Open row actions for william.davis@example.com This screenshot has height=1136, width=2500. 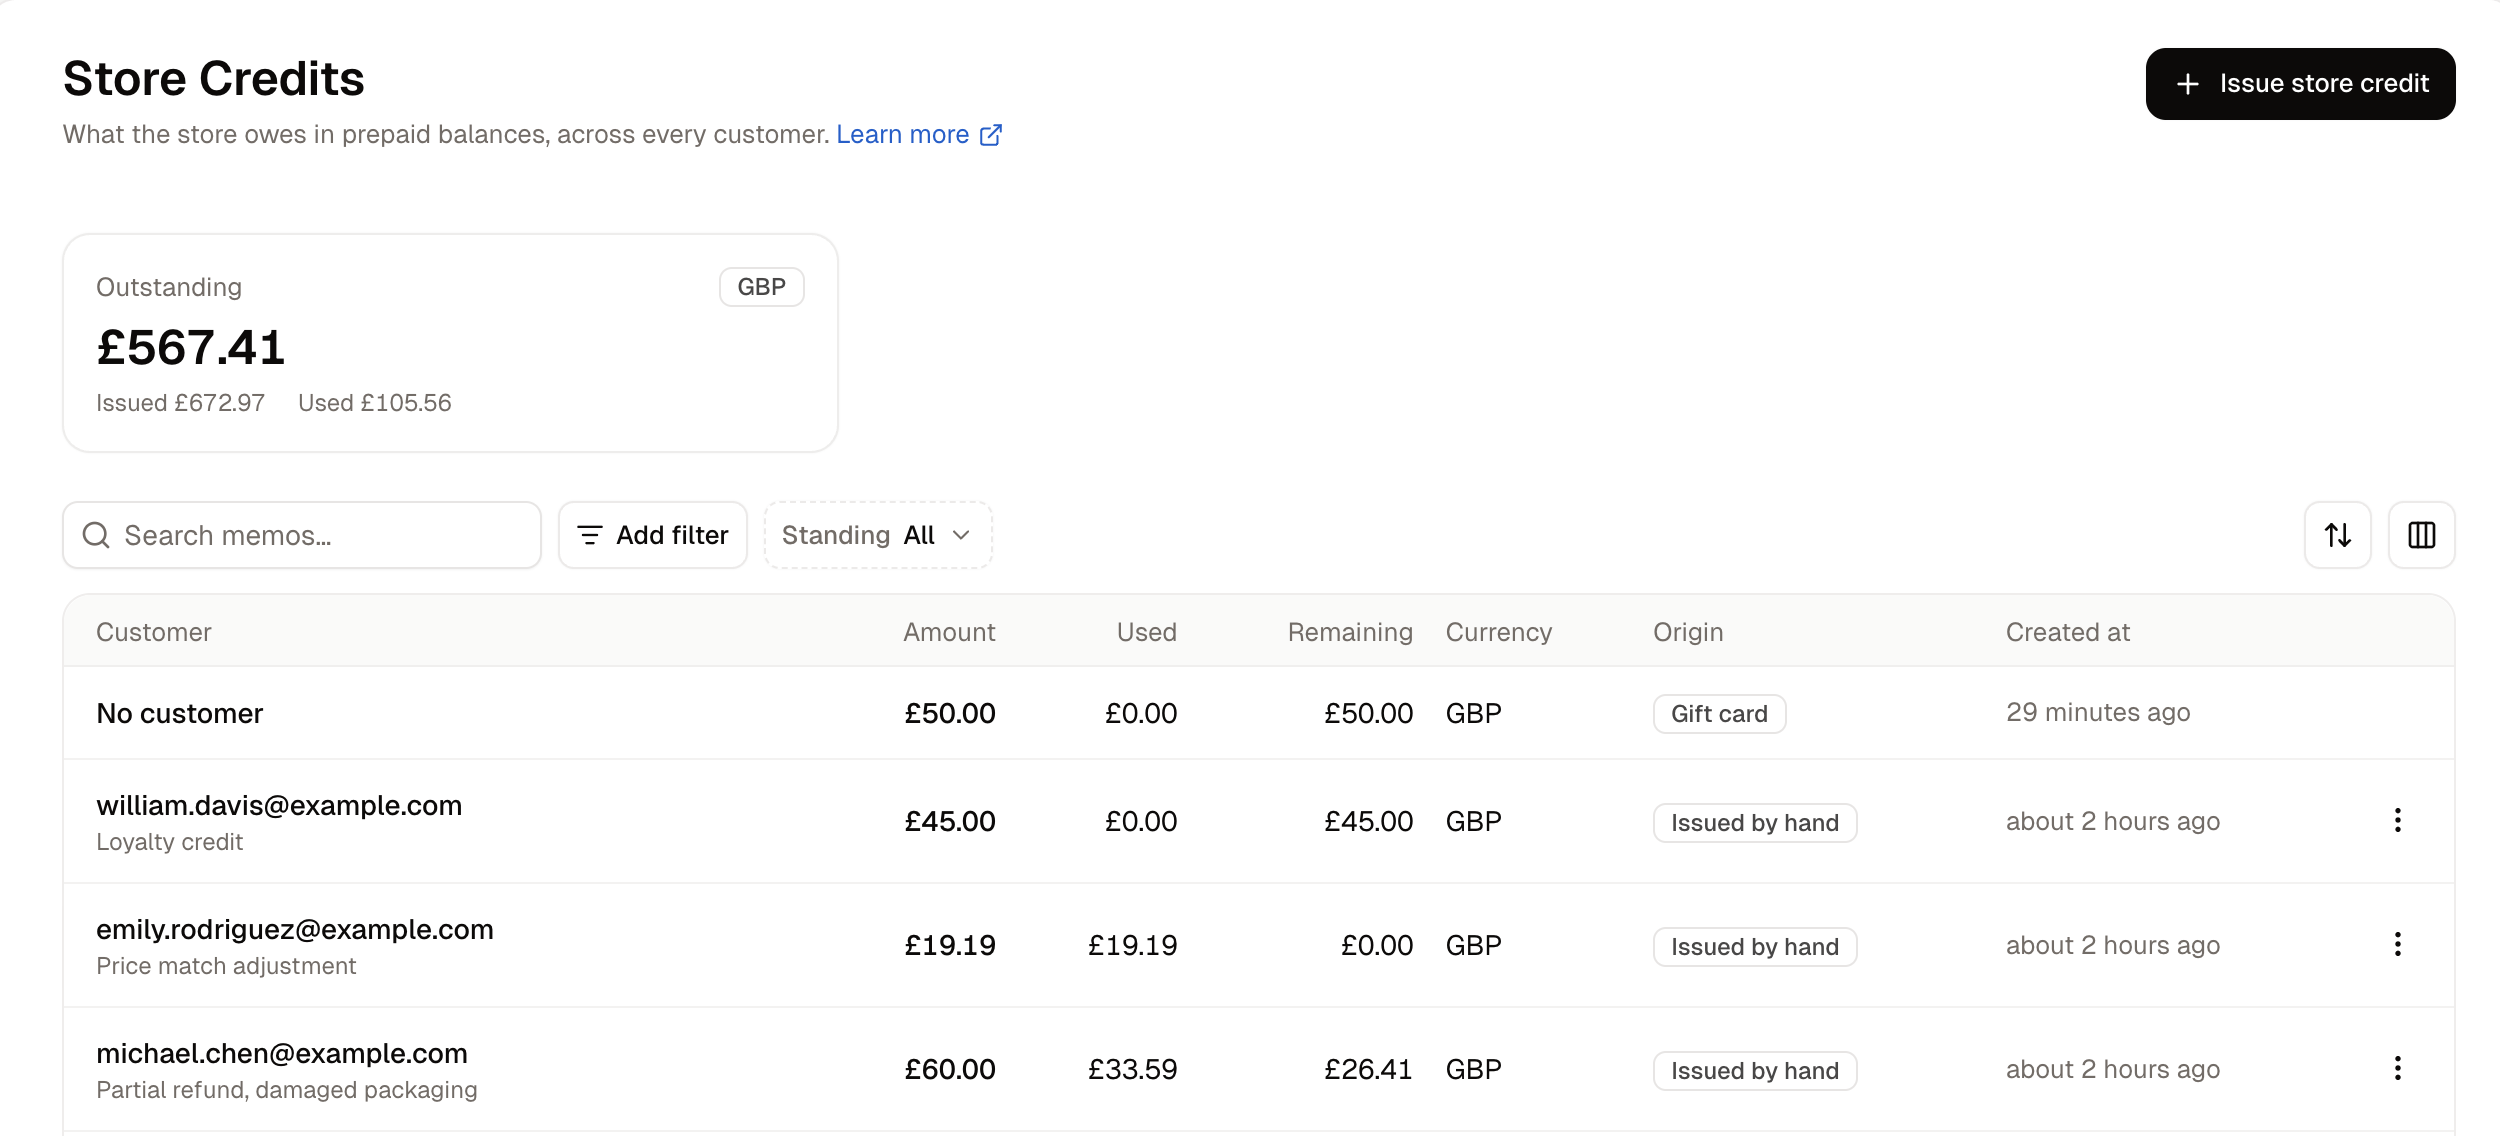(x=2397, y=820)
